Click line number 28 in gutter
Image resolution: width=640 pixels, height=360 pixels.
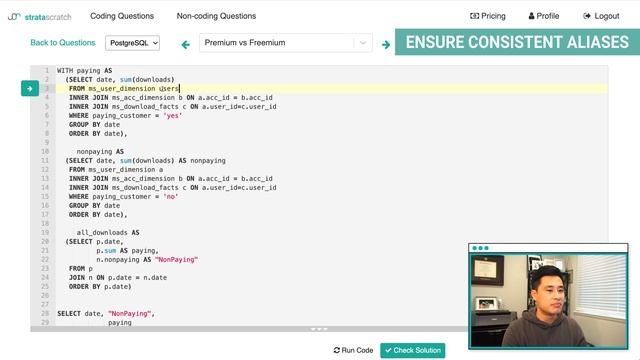coord(45,313)
